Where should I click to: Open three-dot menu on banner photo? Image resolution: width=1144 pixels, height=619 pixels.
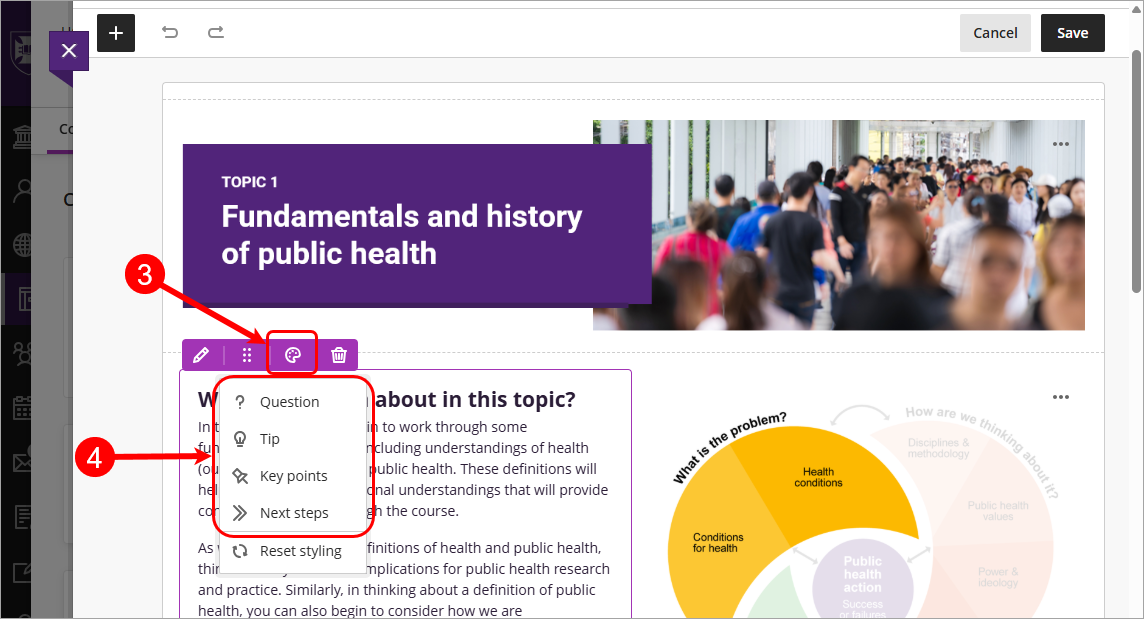(x=1061, y=144)
